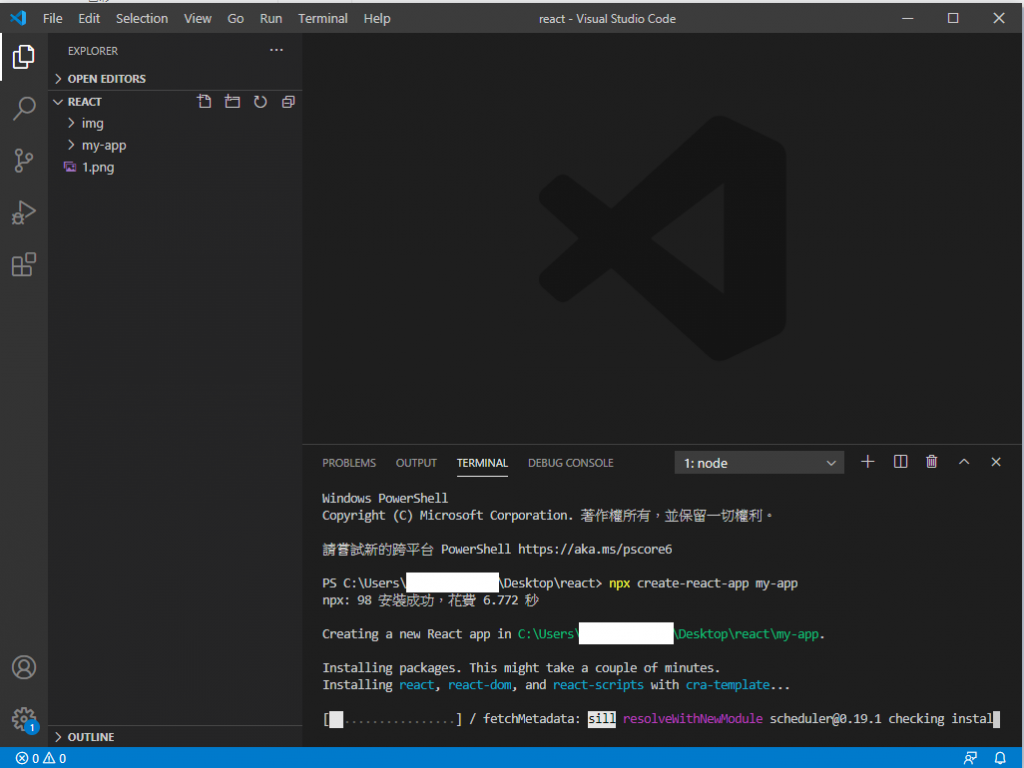The image size is (1024, 768).
Task: Switch to the PROBLEMS tab
Action: click(349, 463)
